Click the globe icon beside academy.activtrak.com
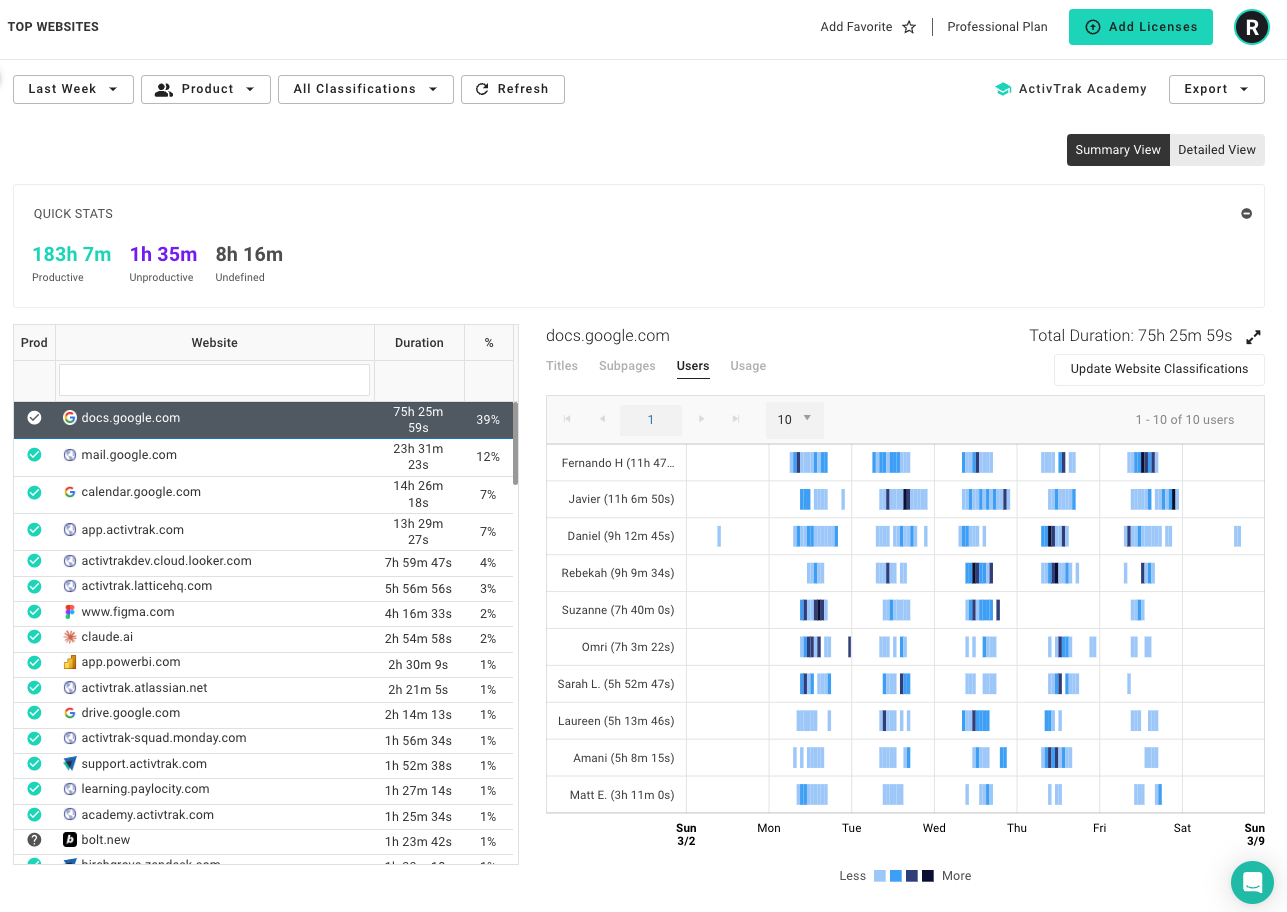 70,815
